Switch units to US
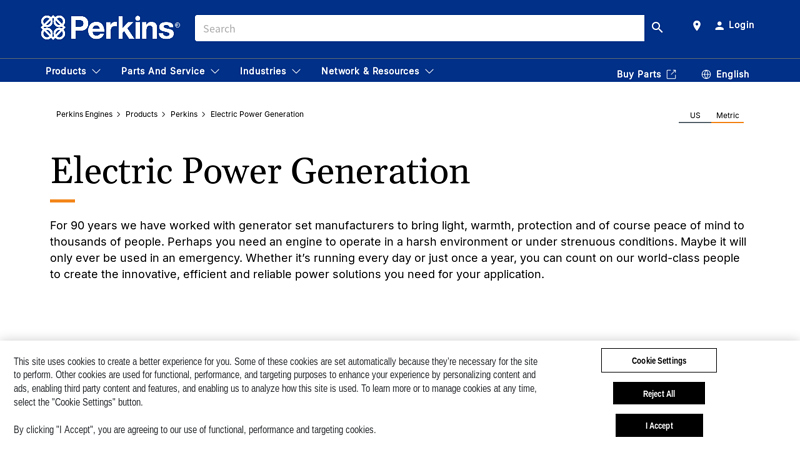 click(x=695, y=115)
